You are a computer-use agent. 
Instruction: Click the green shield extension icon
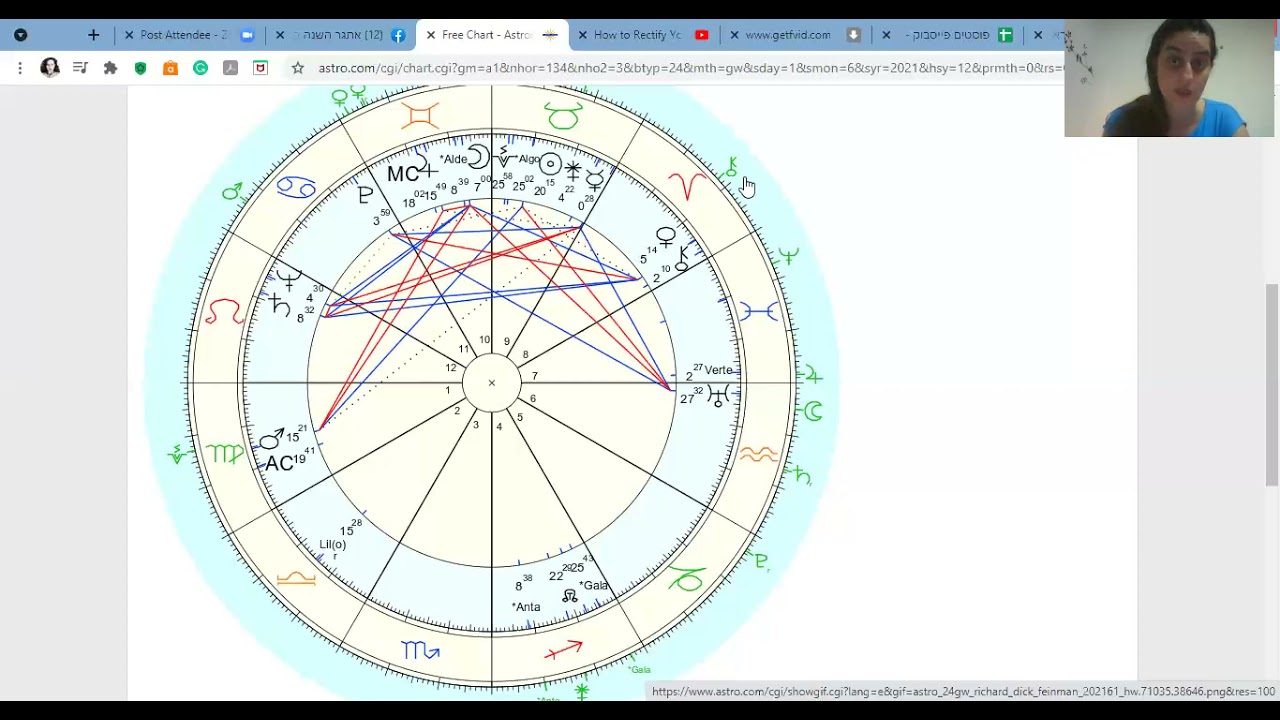pyautogui.click(x=140, y=68)
